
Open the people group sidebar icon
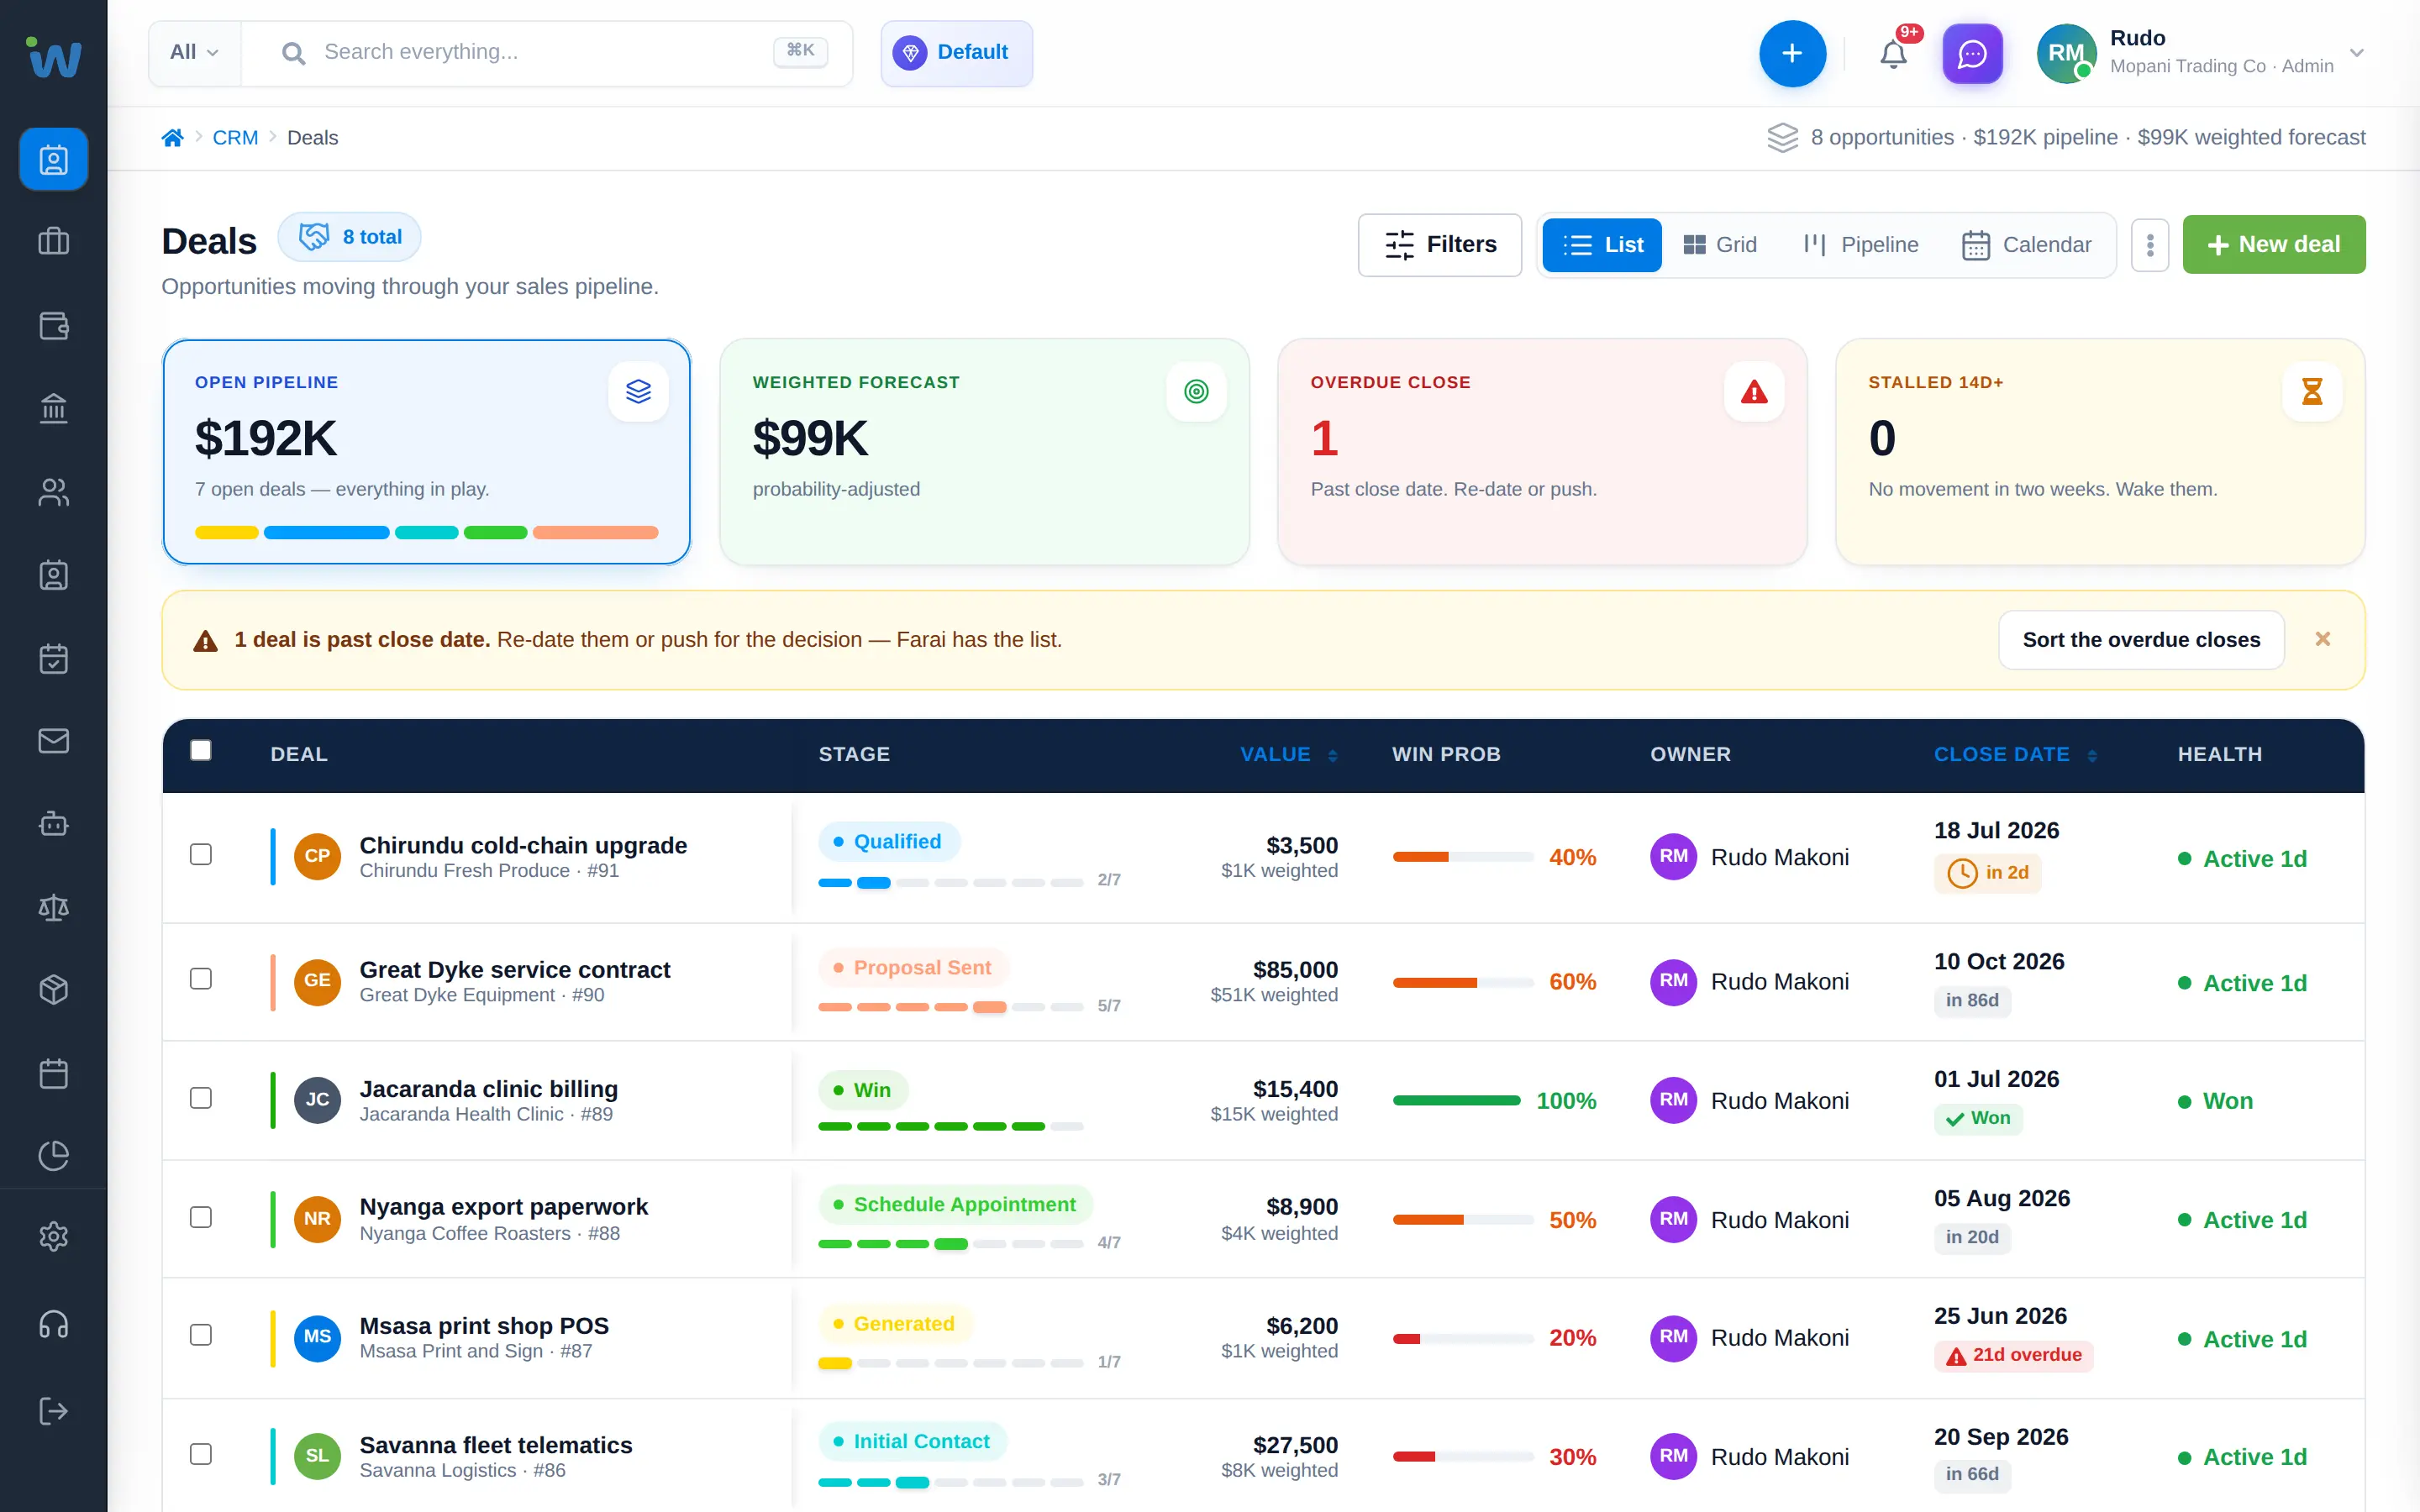[53, 491]
